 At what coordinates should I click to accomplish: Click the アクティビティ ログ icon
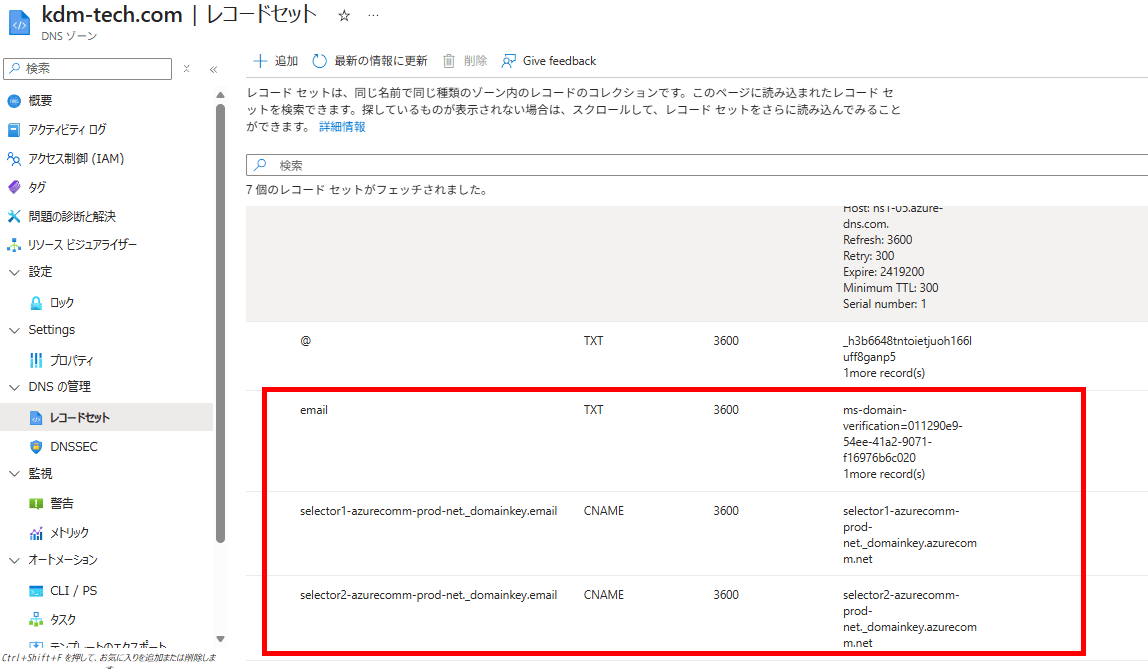[x=14, y=130]
